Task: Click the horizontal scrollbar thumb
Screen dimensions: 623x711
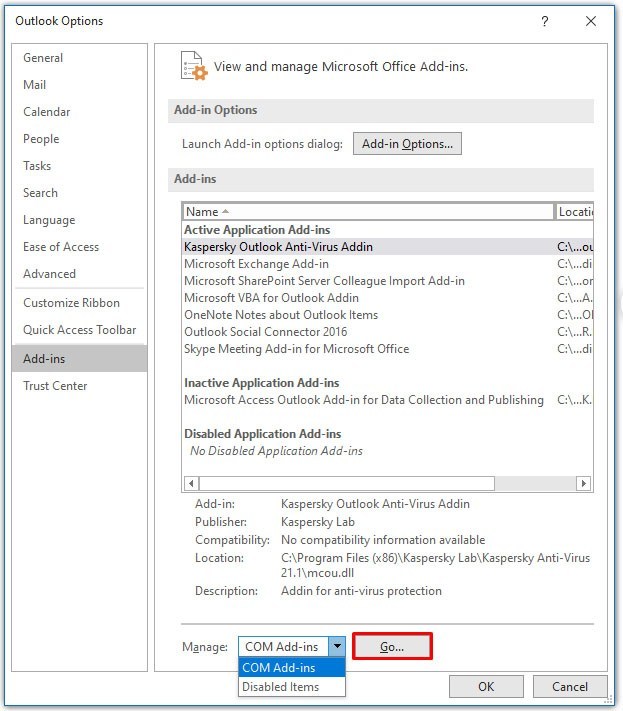Action: tap(347, 483)
